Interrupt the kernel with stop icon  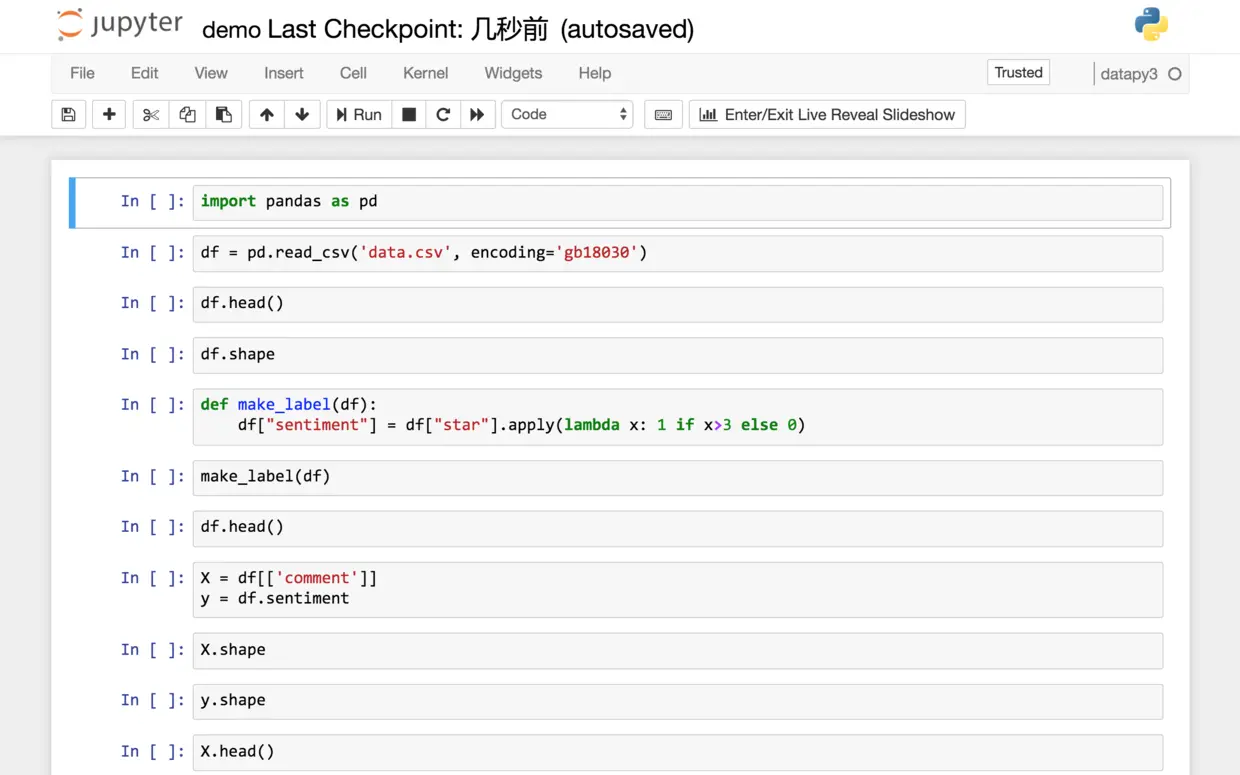tap(409, 114)
